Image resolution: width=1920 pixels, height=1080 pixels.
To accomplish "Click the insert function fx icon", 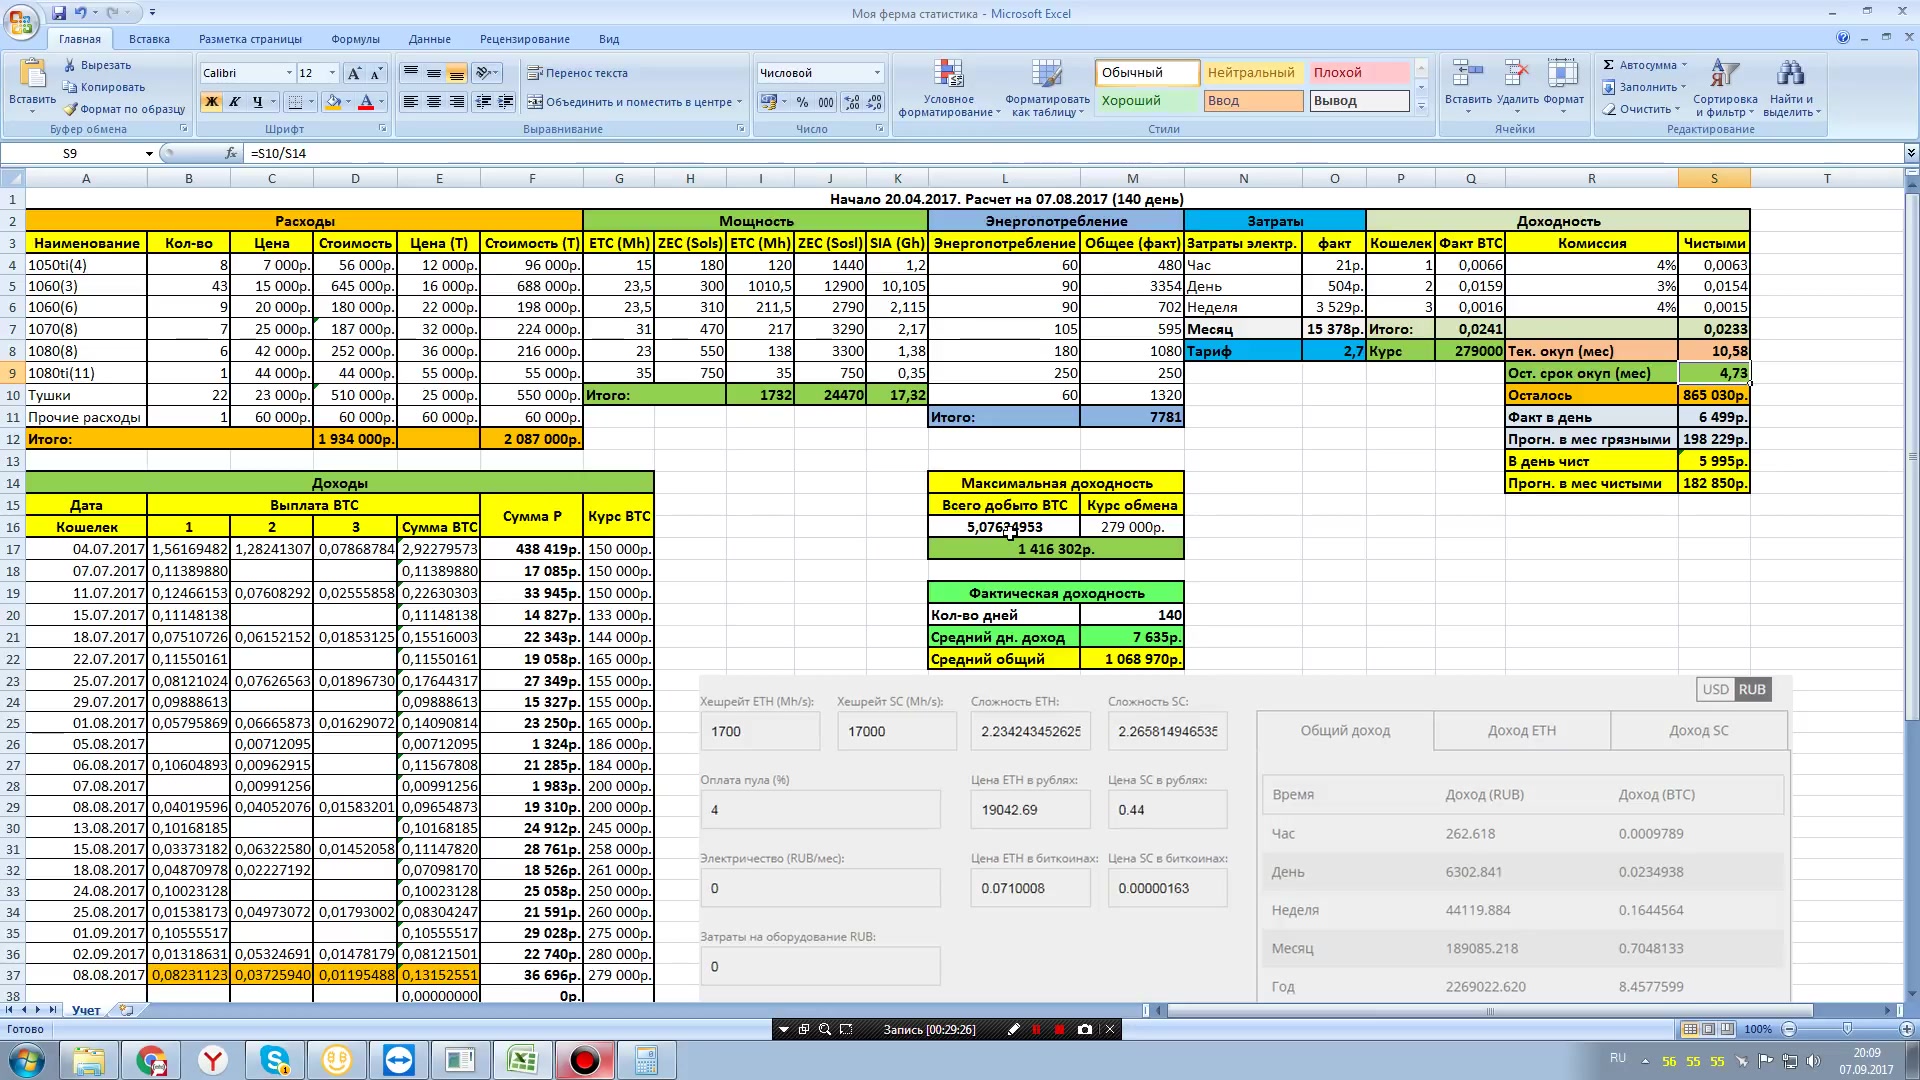I will [231, 153].
